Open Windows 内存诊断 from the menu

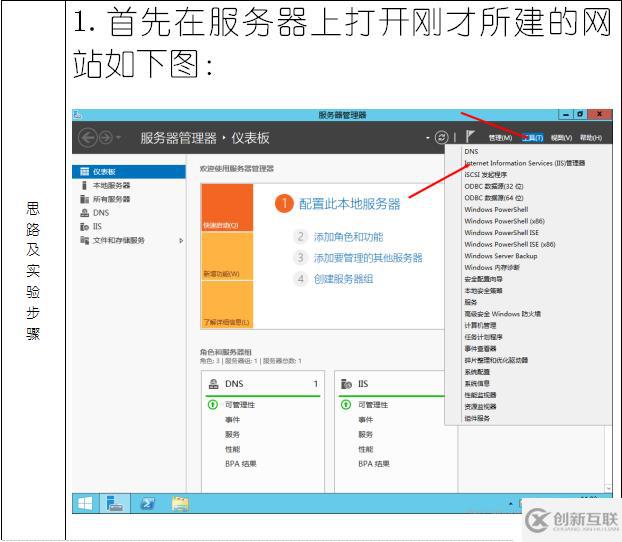(492, 267)
